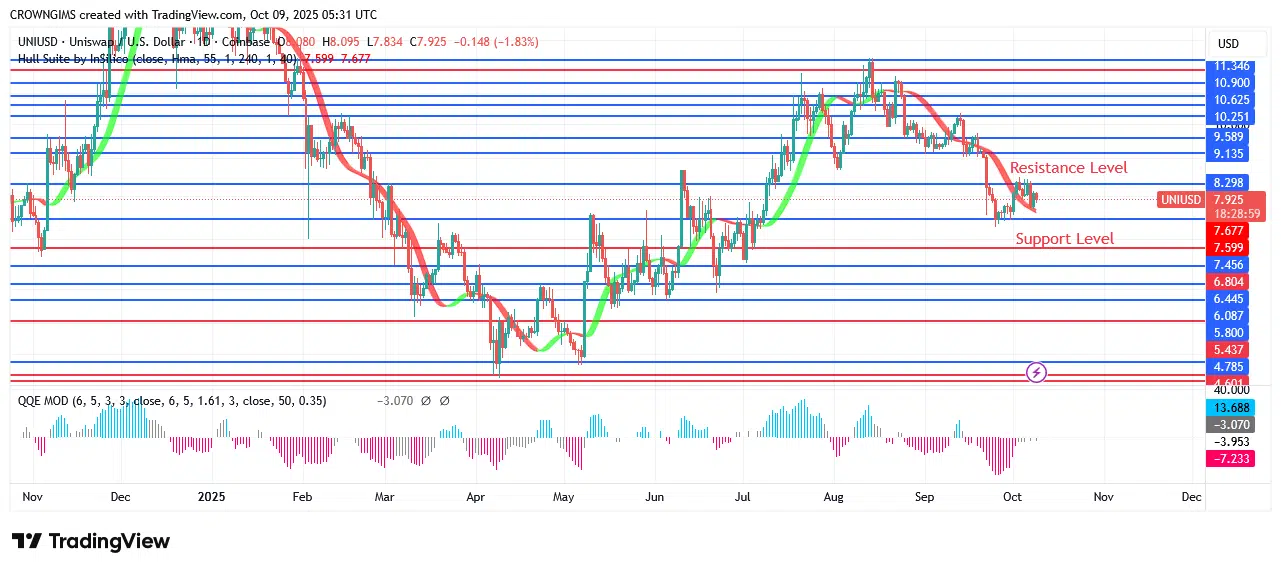The width and height of the screenshot is (1281, 571).
Task: Click the Oct label on time axis
Action: click(x=1012, y=496)
